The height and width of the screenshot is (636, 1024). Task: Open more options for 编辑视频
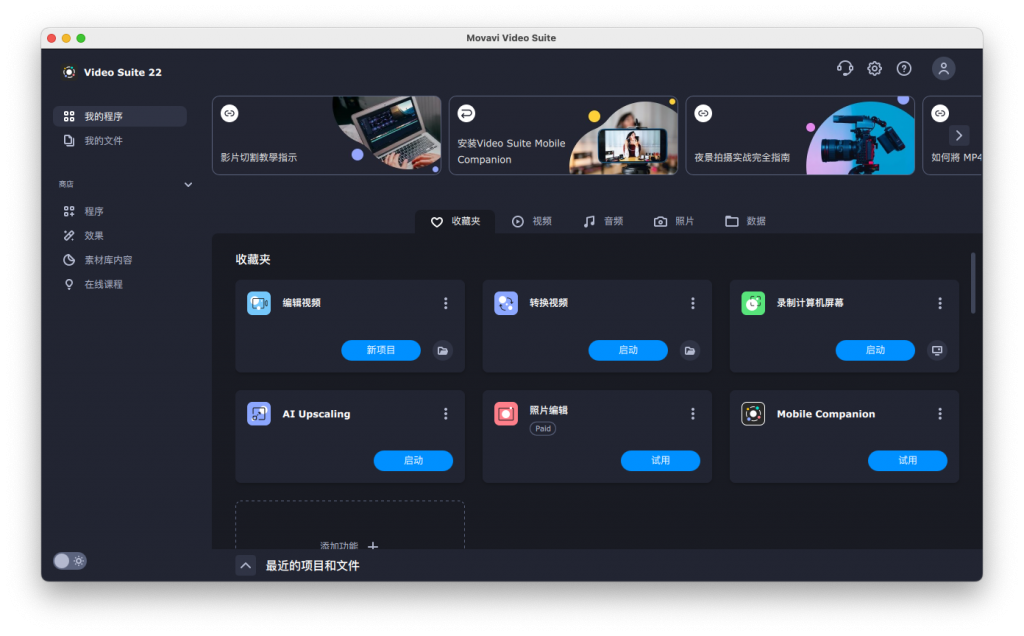pyautogui.click(x=445, y=303)
